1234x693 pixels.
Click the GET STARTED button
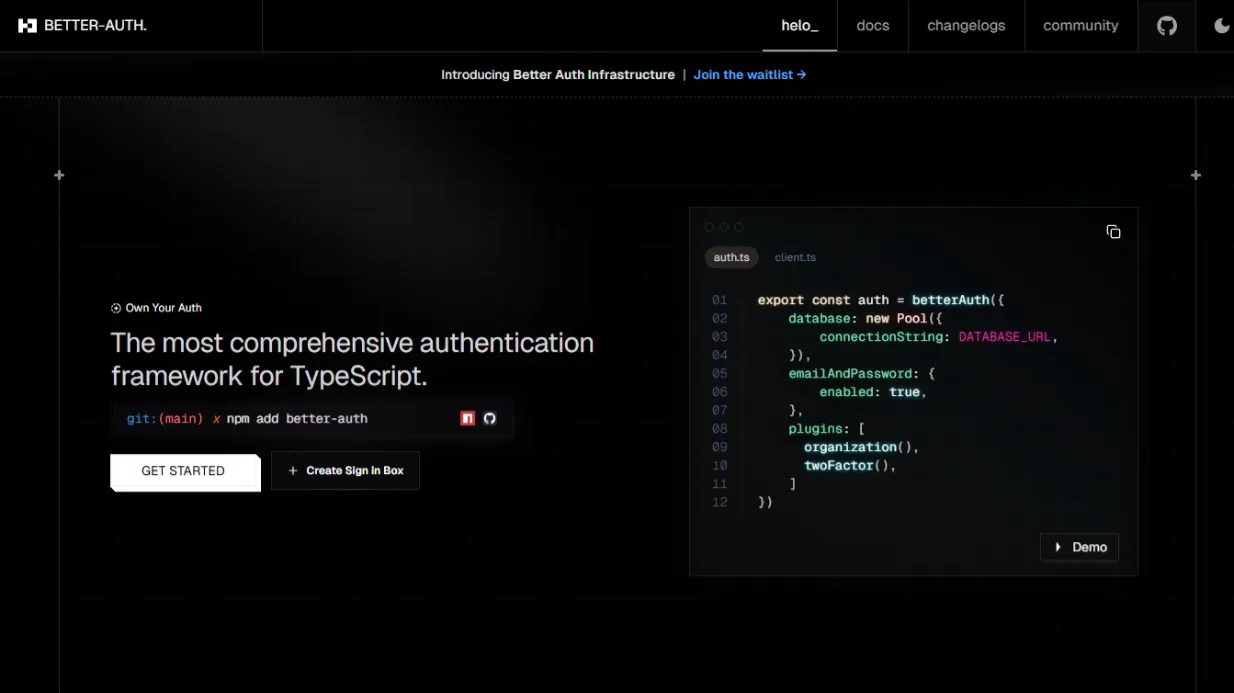185,471
